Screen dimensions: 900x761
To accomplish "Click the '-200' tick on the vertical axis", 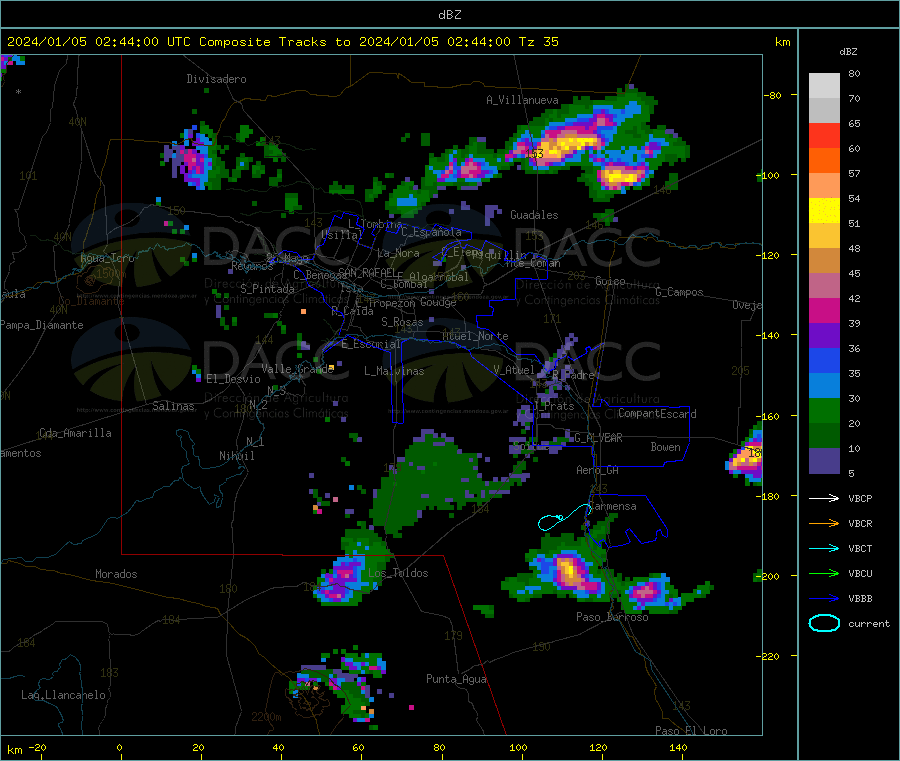I will coord(767,576).
